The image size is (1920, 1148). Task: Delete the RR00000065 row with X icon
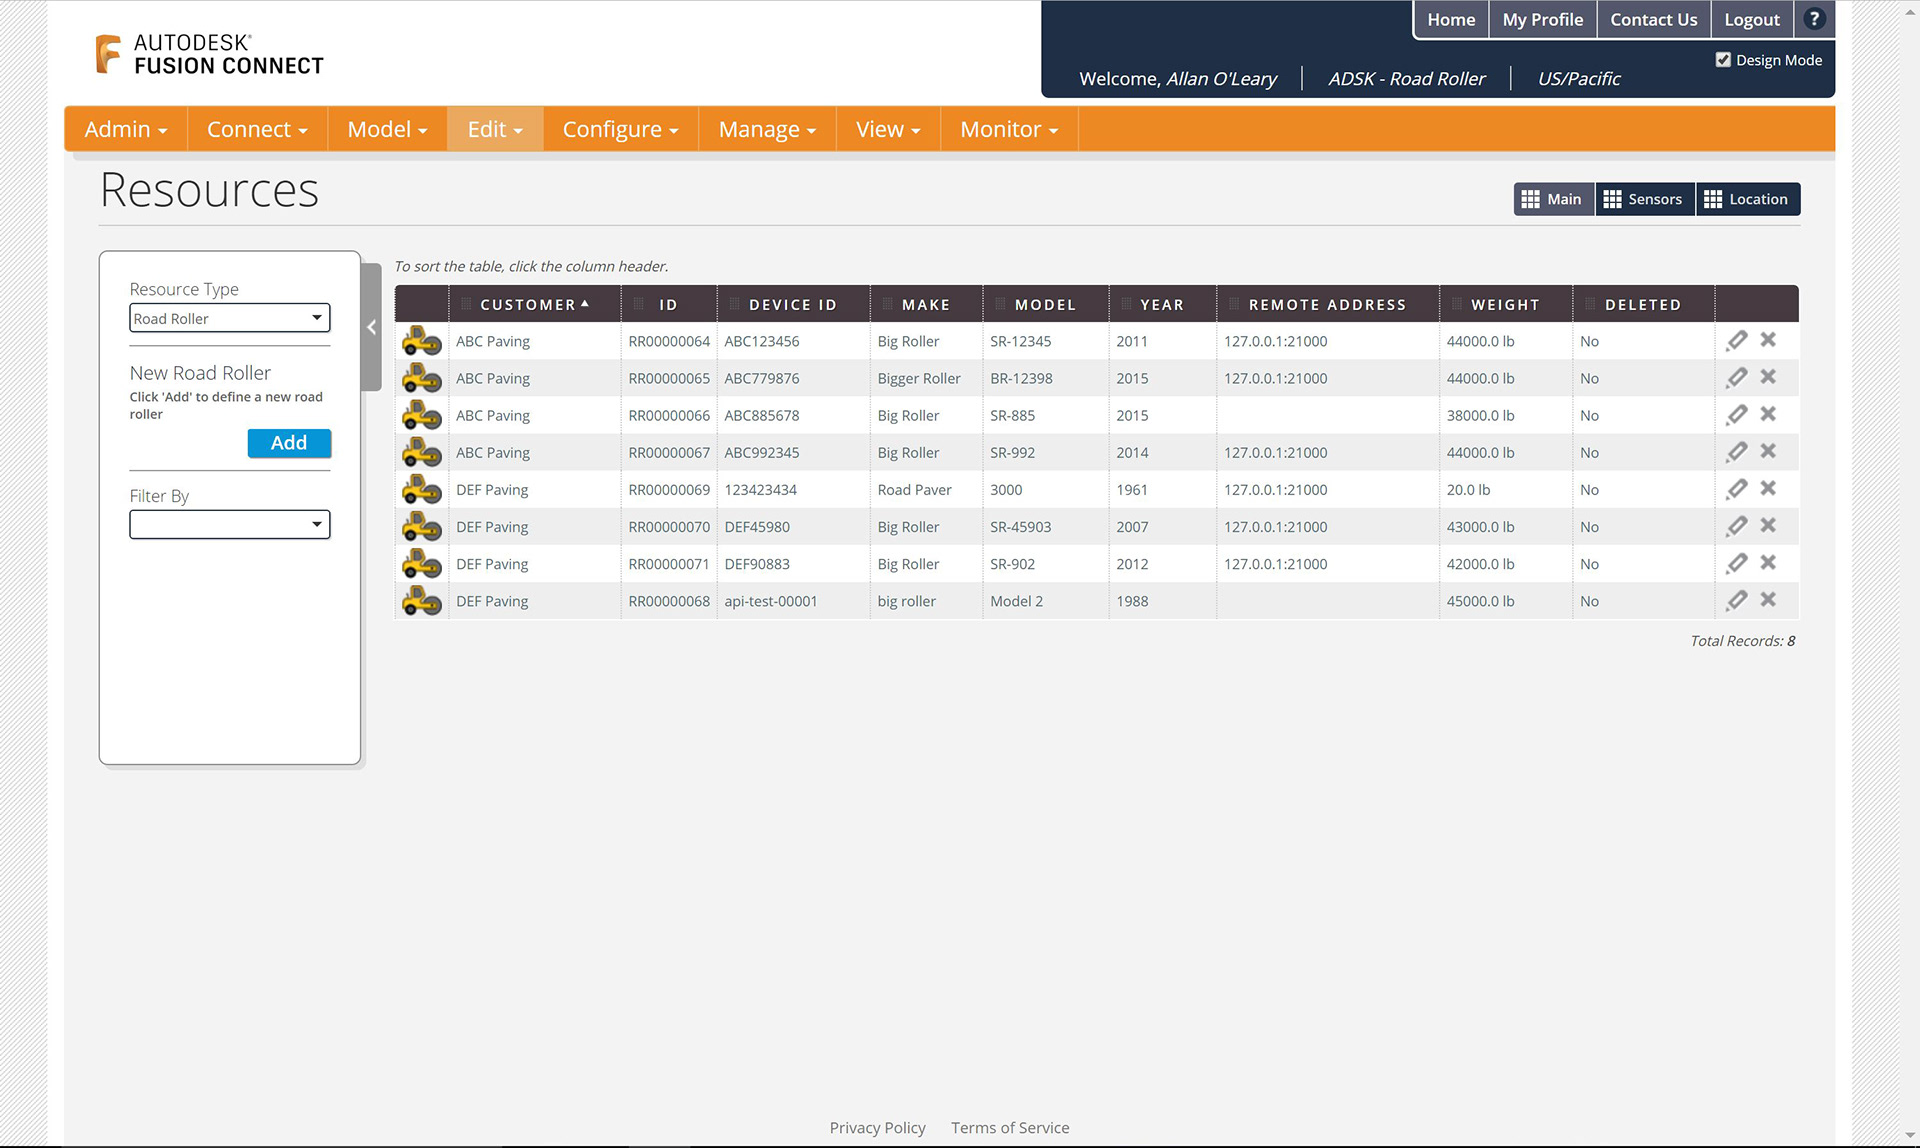[x=1768, y=377]
